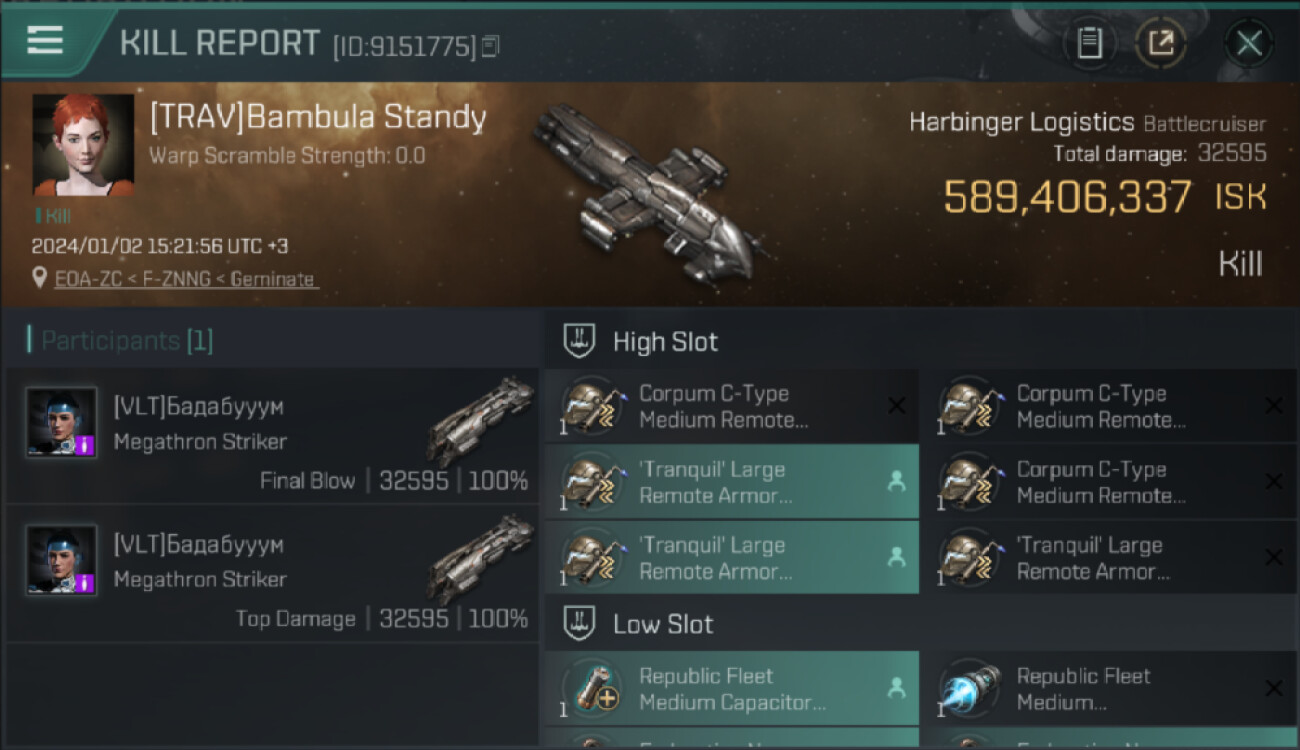Share kill report via export icon

pos(1160,43)
